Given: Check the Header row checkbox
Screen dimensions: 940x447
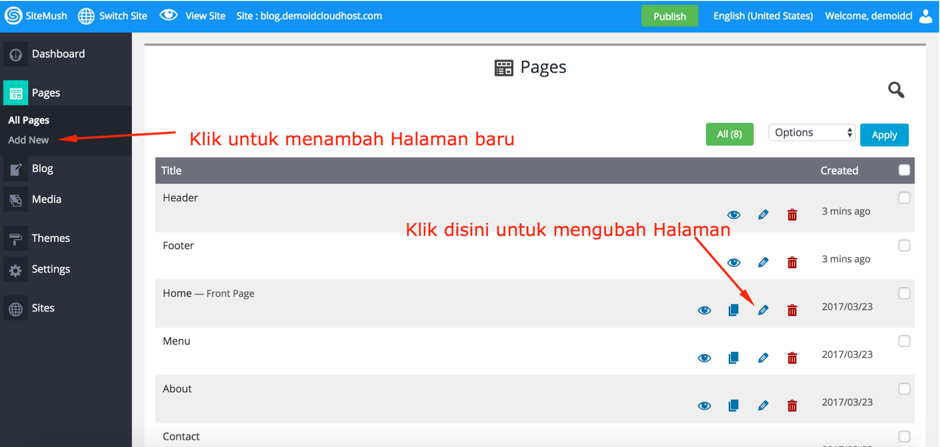Looking at the screenshot, I should 904,198.
